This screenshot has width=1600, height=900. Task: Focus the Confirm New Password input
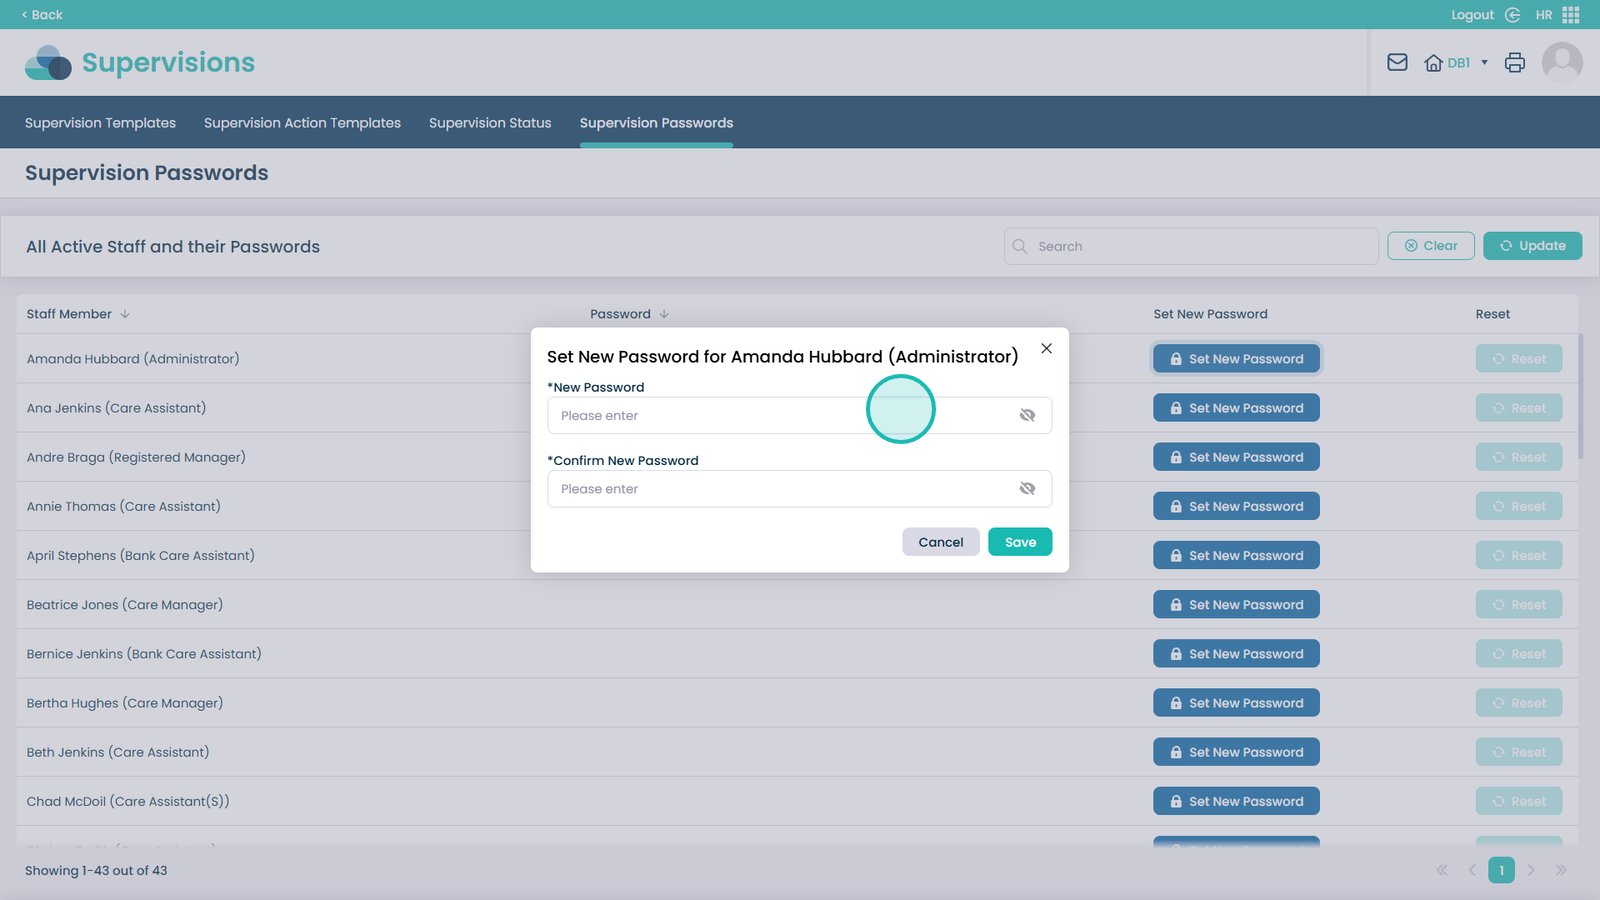coord(780,489)
